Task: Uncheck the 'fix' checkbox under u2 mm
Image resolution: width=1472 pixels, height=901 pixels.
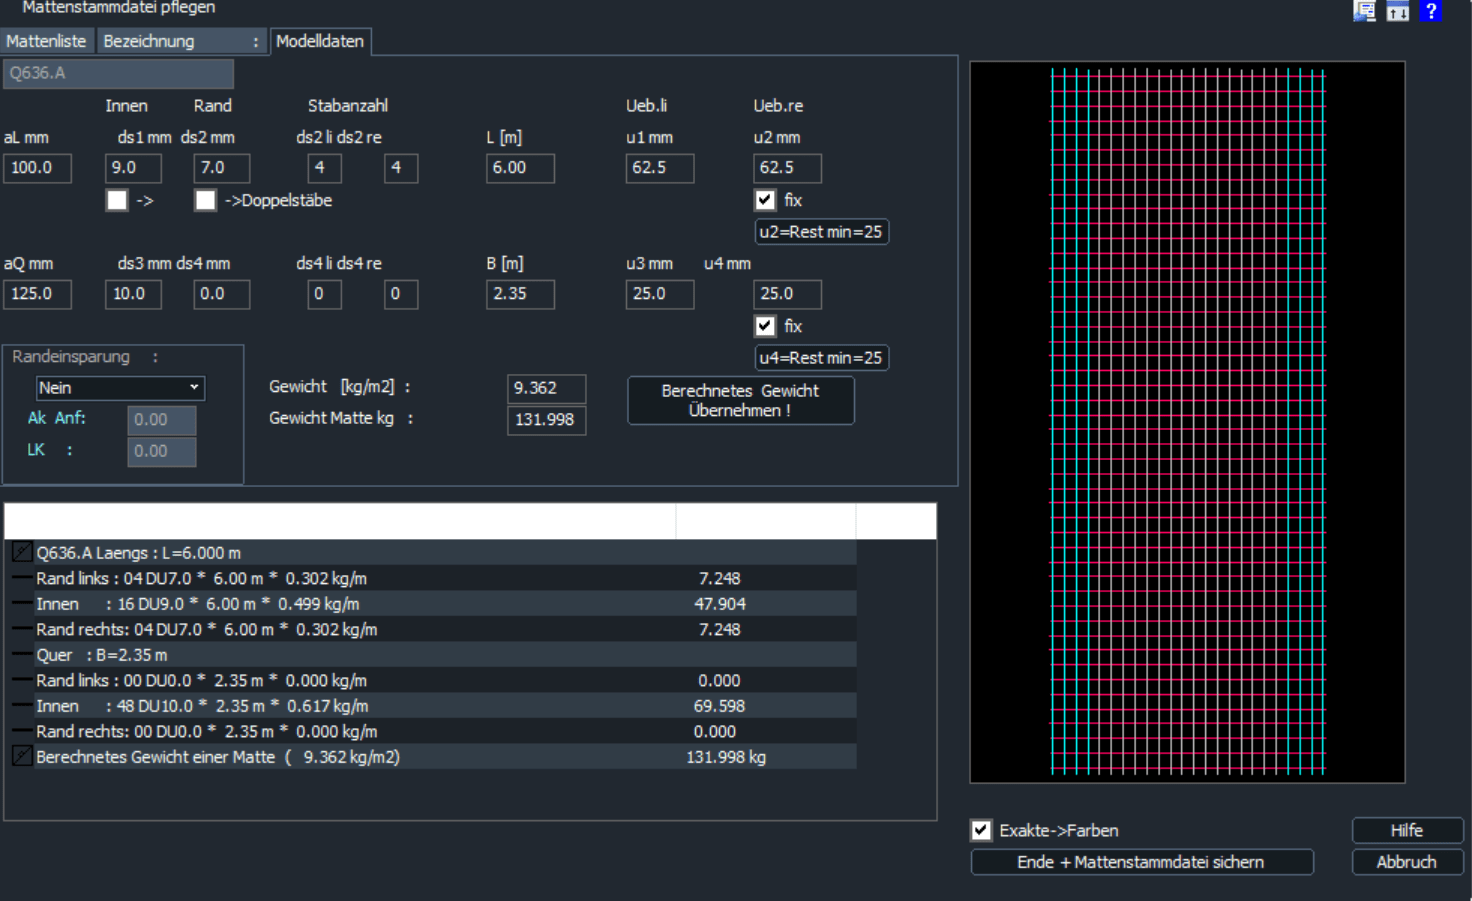Action: 765,200
